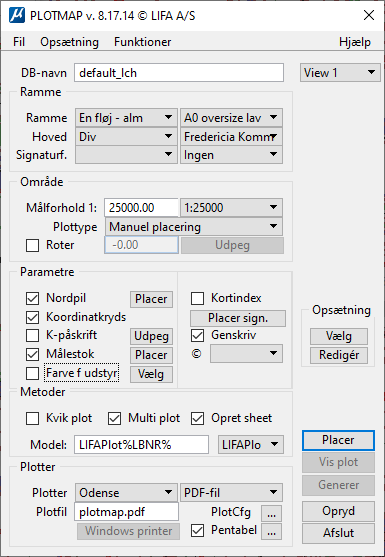Open the Opsætning menu

pos(69,42)
